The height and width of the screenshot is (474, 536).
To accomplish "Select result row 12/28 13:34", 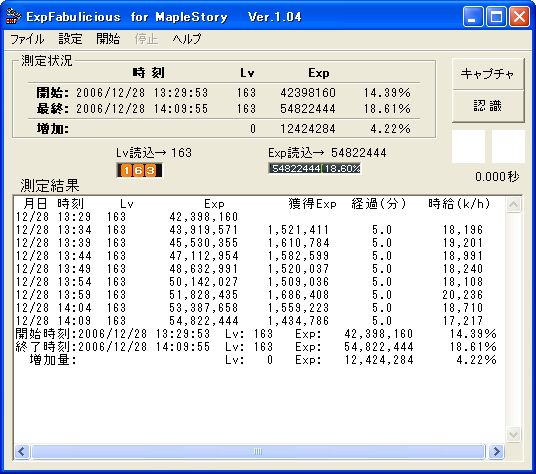I will (x=250, y=230).
